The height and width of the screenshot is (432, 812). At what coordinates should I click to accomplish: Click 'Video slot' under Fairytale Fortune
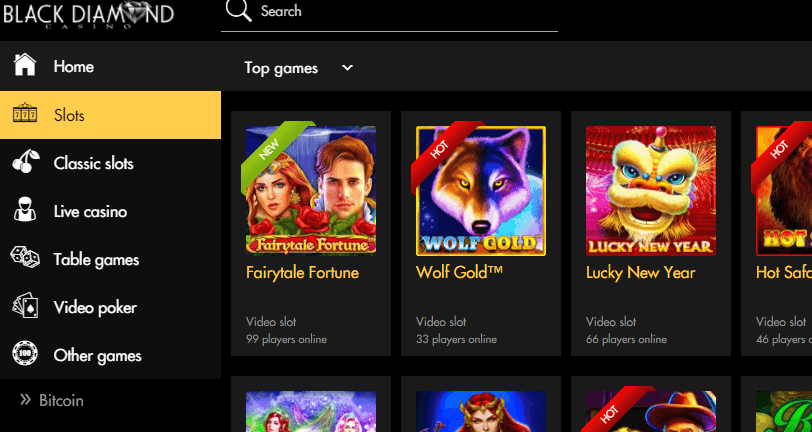(x=271, y=322)
